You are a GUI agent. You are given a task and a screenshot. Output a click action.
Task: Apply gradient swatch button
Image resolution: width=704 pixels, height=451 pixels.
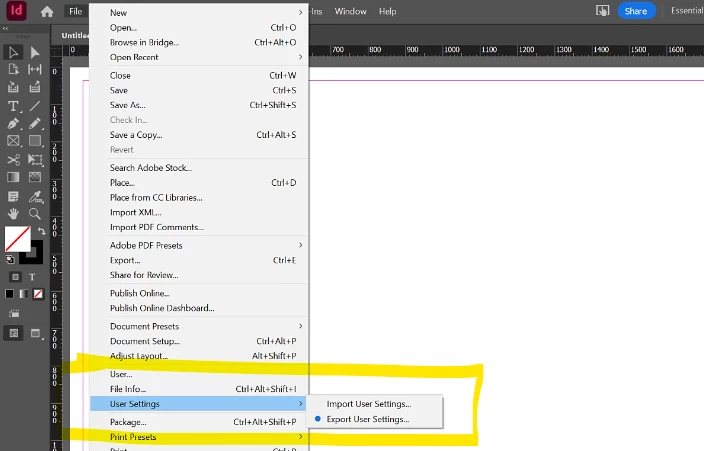coord(24,294)
